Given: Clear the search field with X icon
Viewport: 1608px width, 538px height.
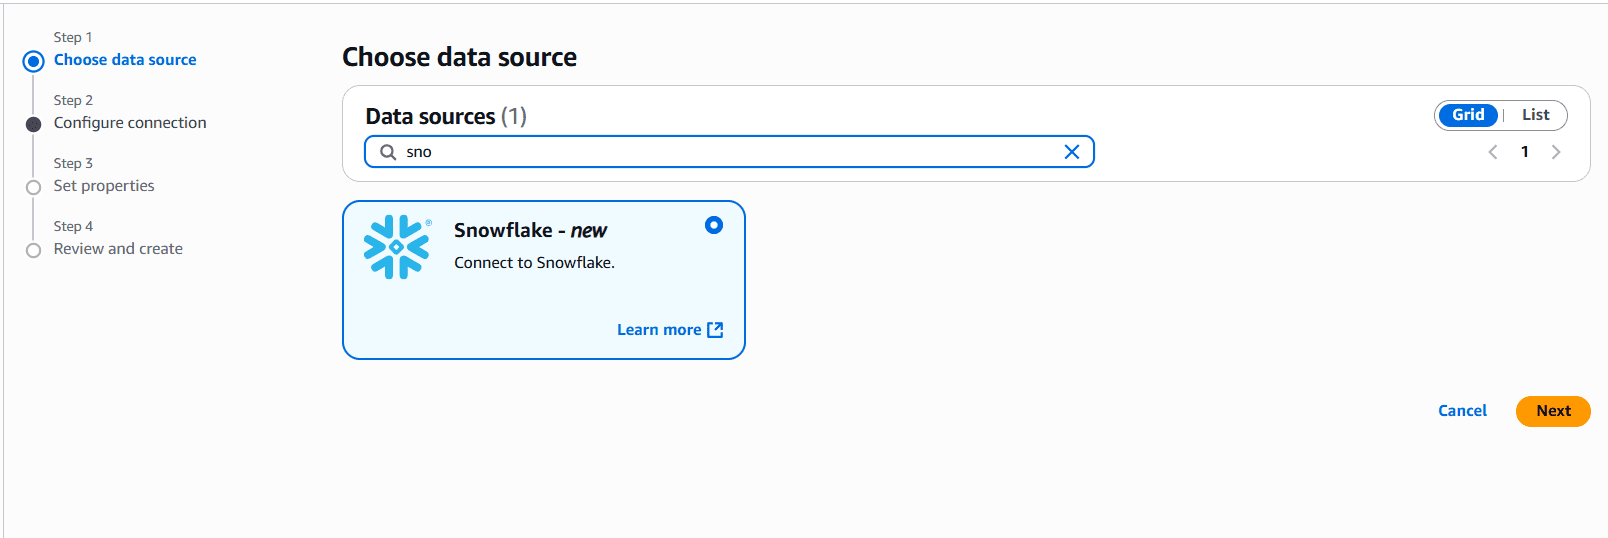Looking at the screenshot, I should coord(1071,152).
